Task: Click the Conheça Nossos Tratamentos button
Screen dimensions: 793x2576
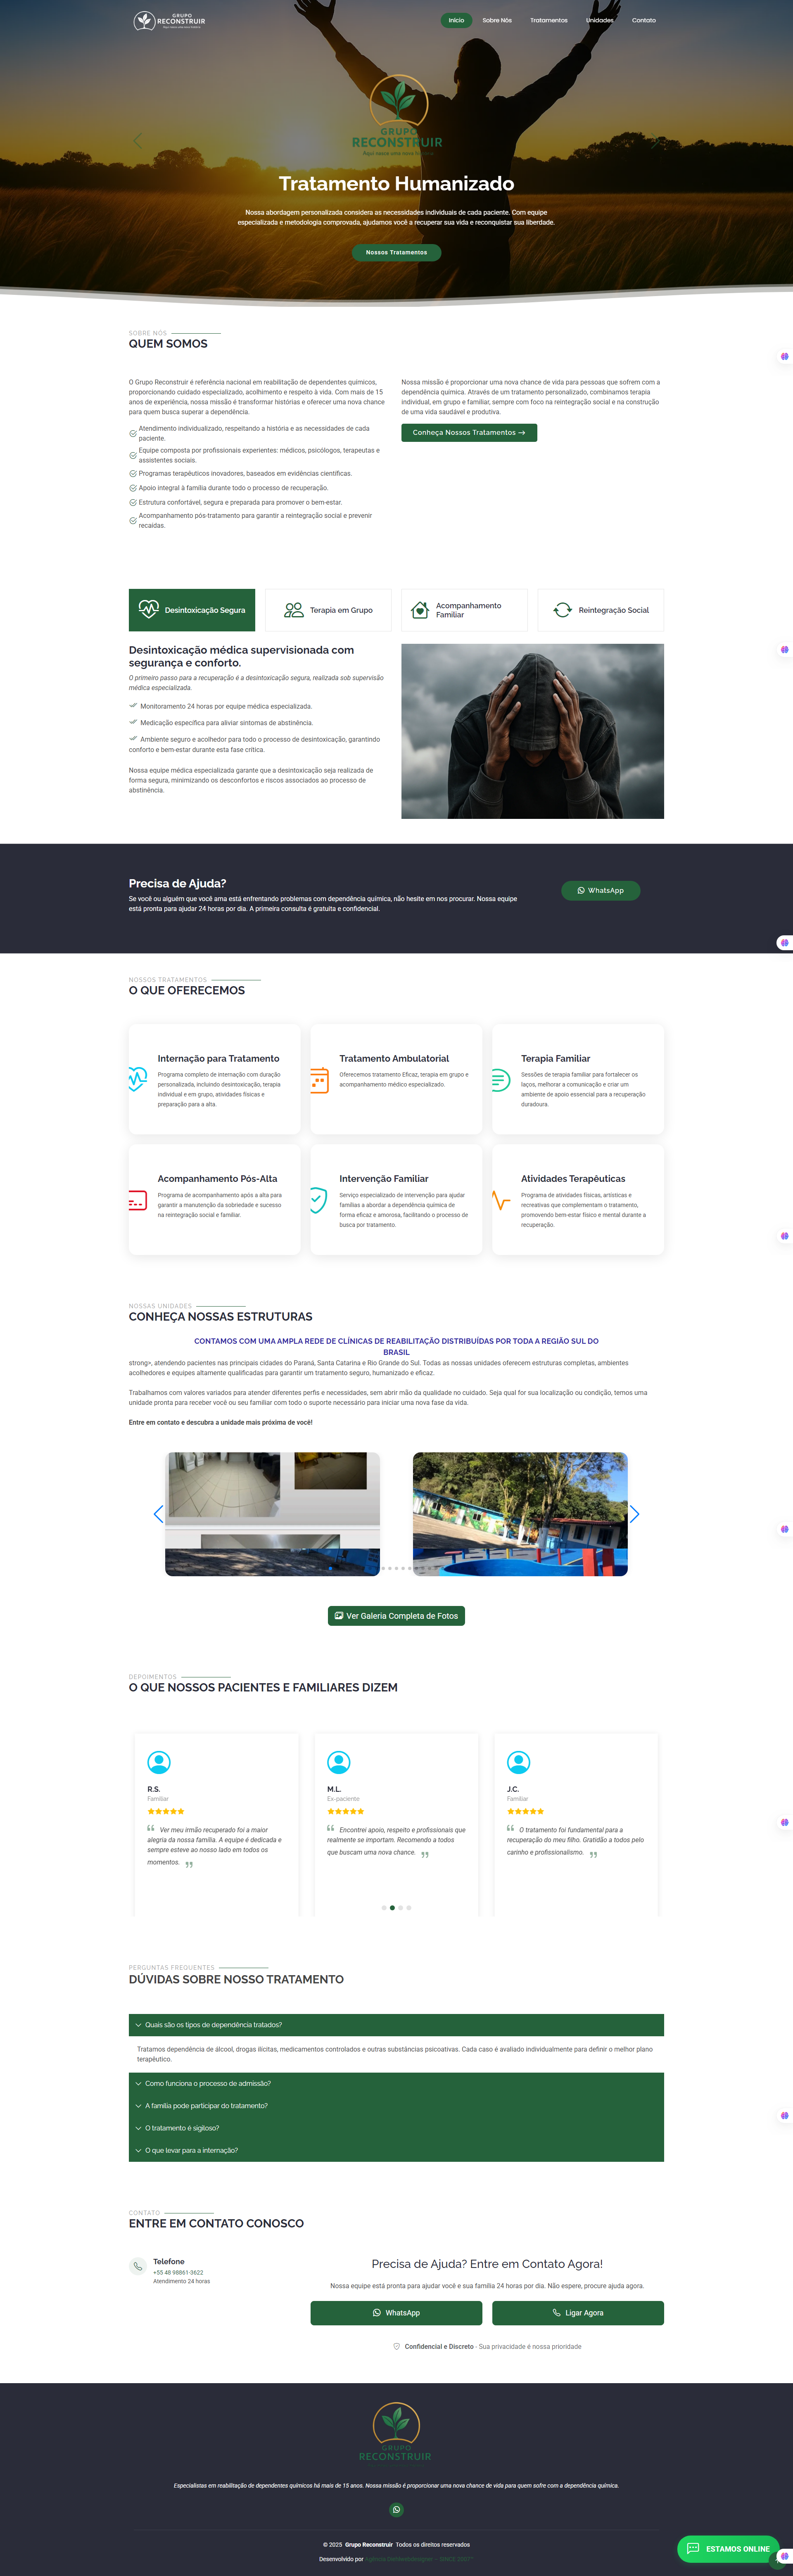Action: 469,433
